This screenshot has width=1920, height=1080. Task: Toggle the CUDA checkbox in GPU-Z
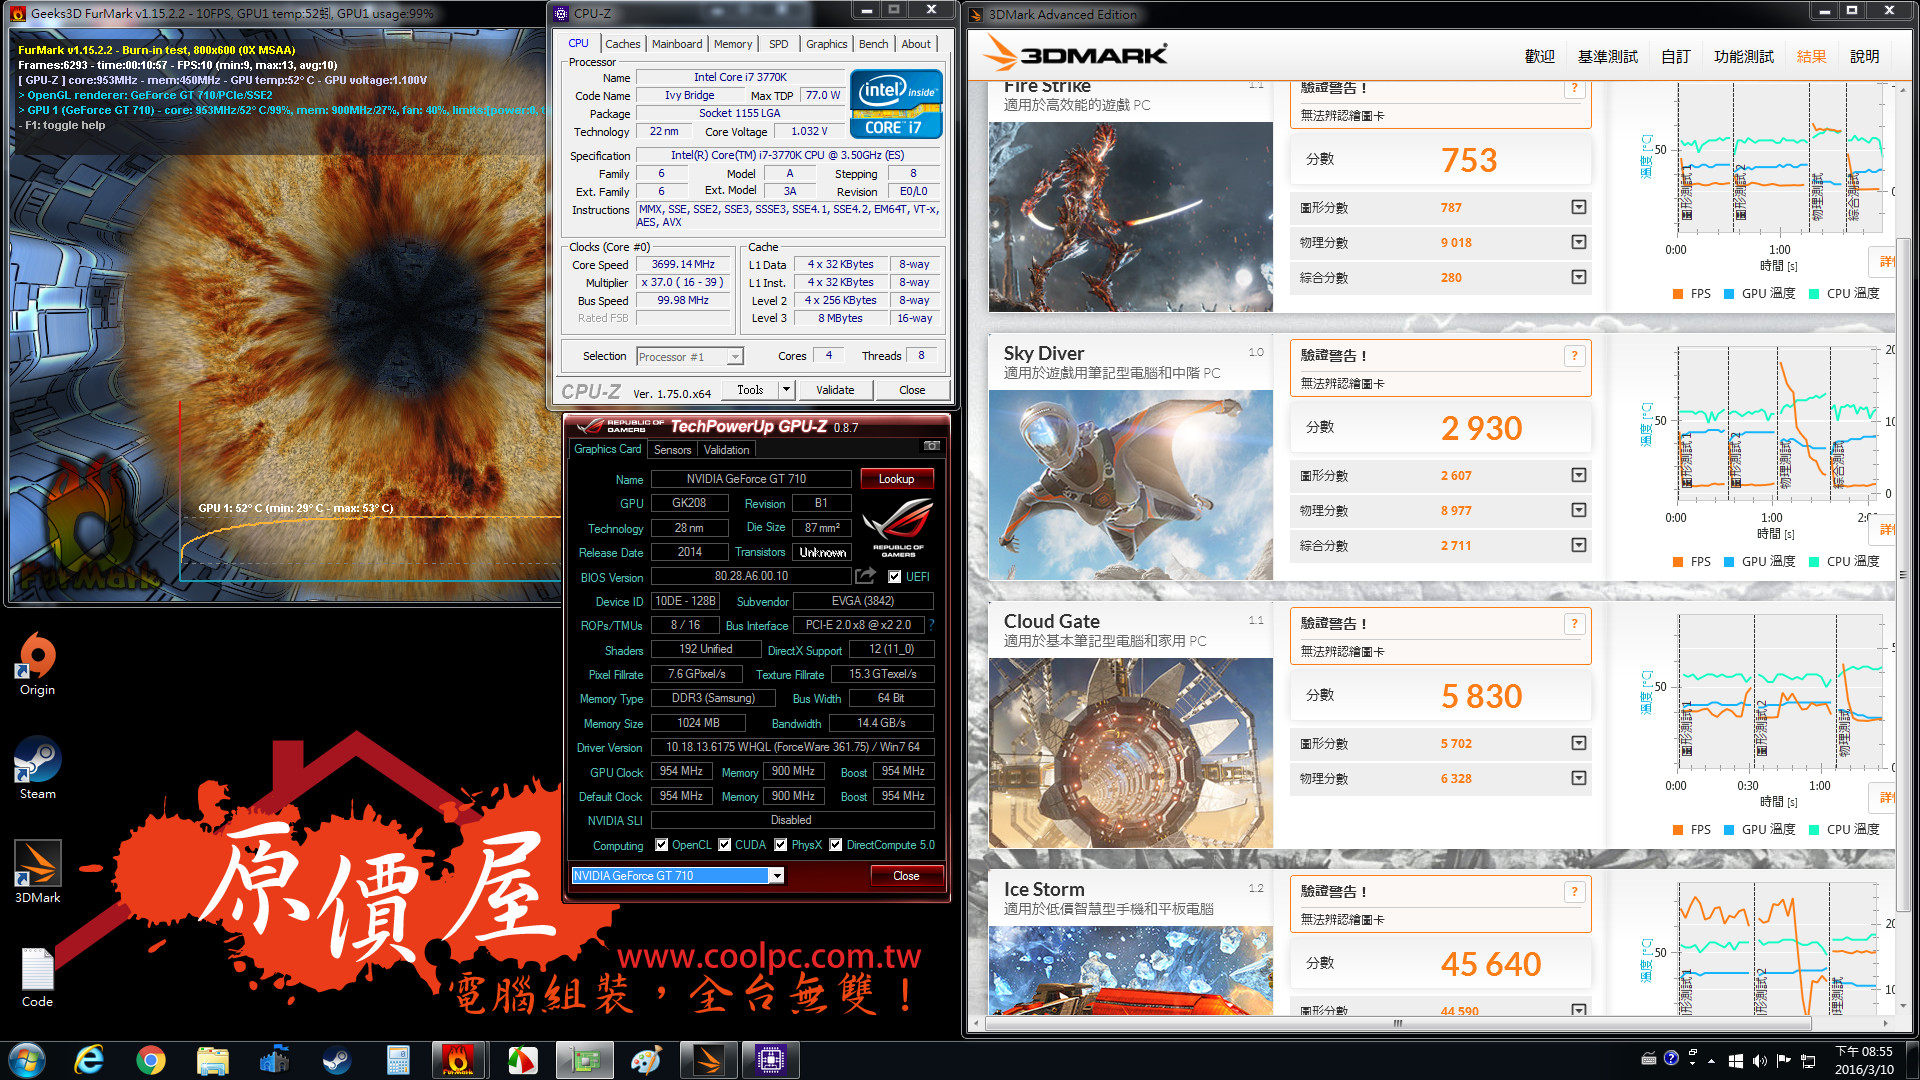tap(724, 845)
